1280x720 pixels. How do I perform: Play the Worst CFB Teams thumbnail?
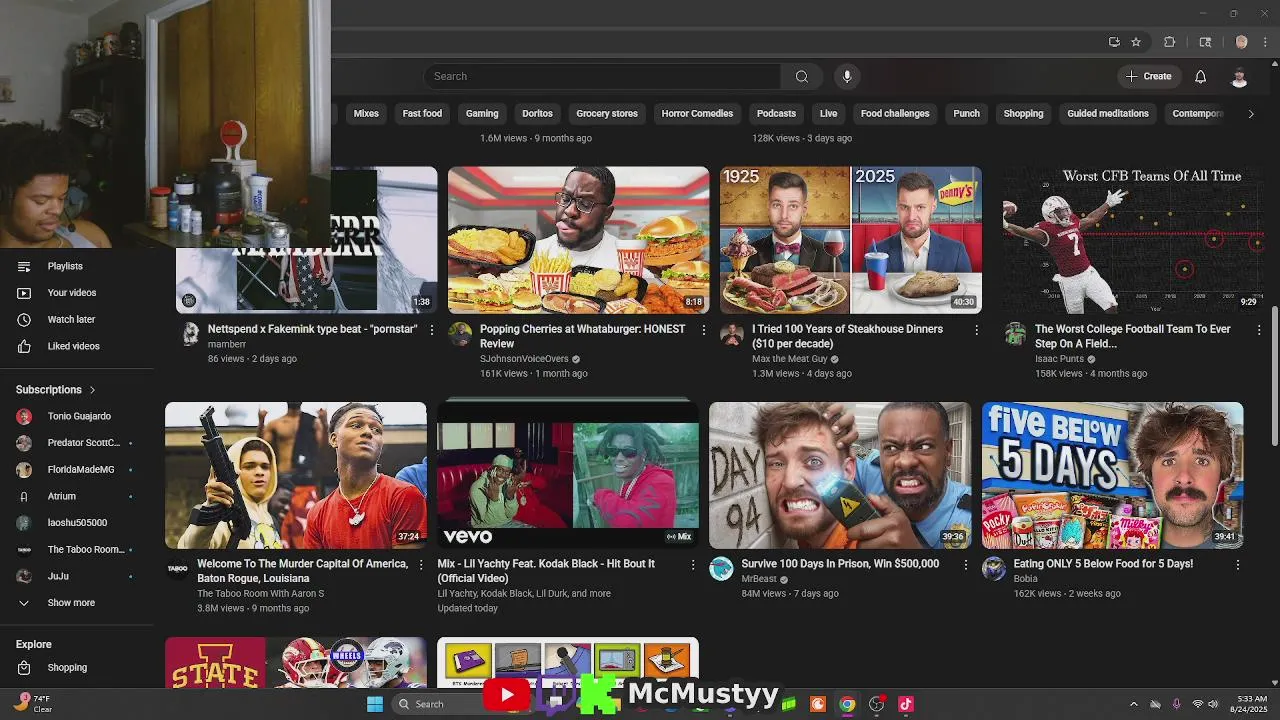click(x=1134, y=240)
